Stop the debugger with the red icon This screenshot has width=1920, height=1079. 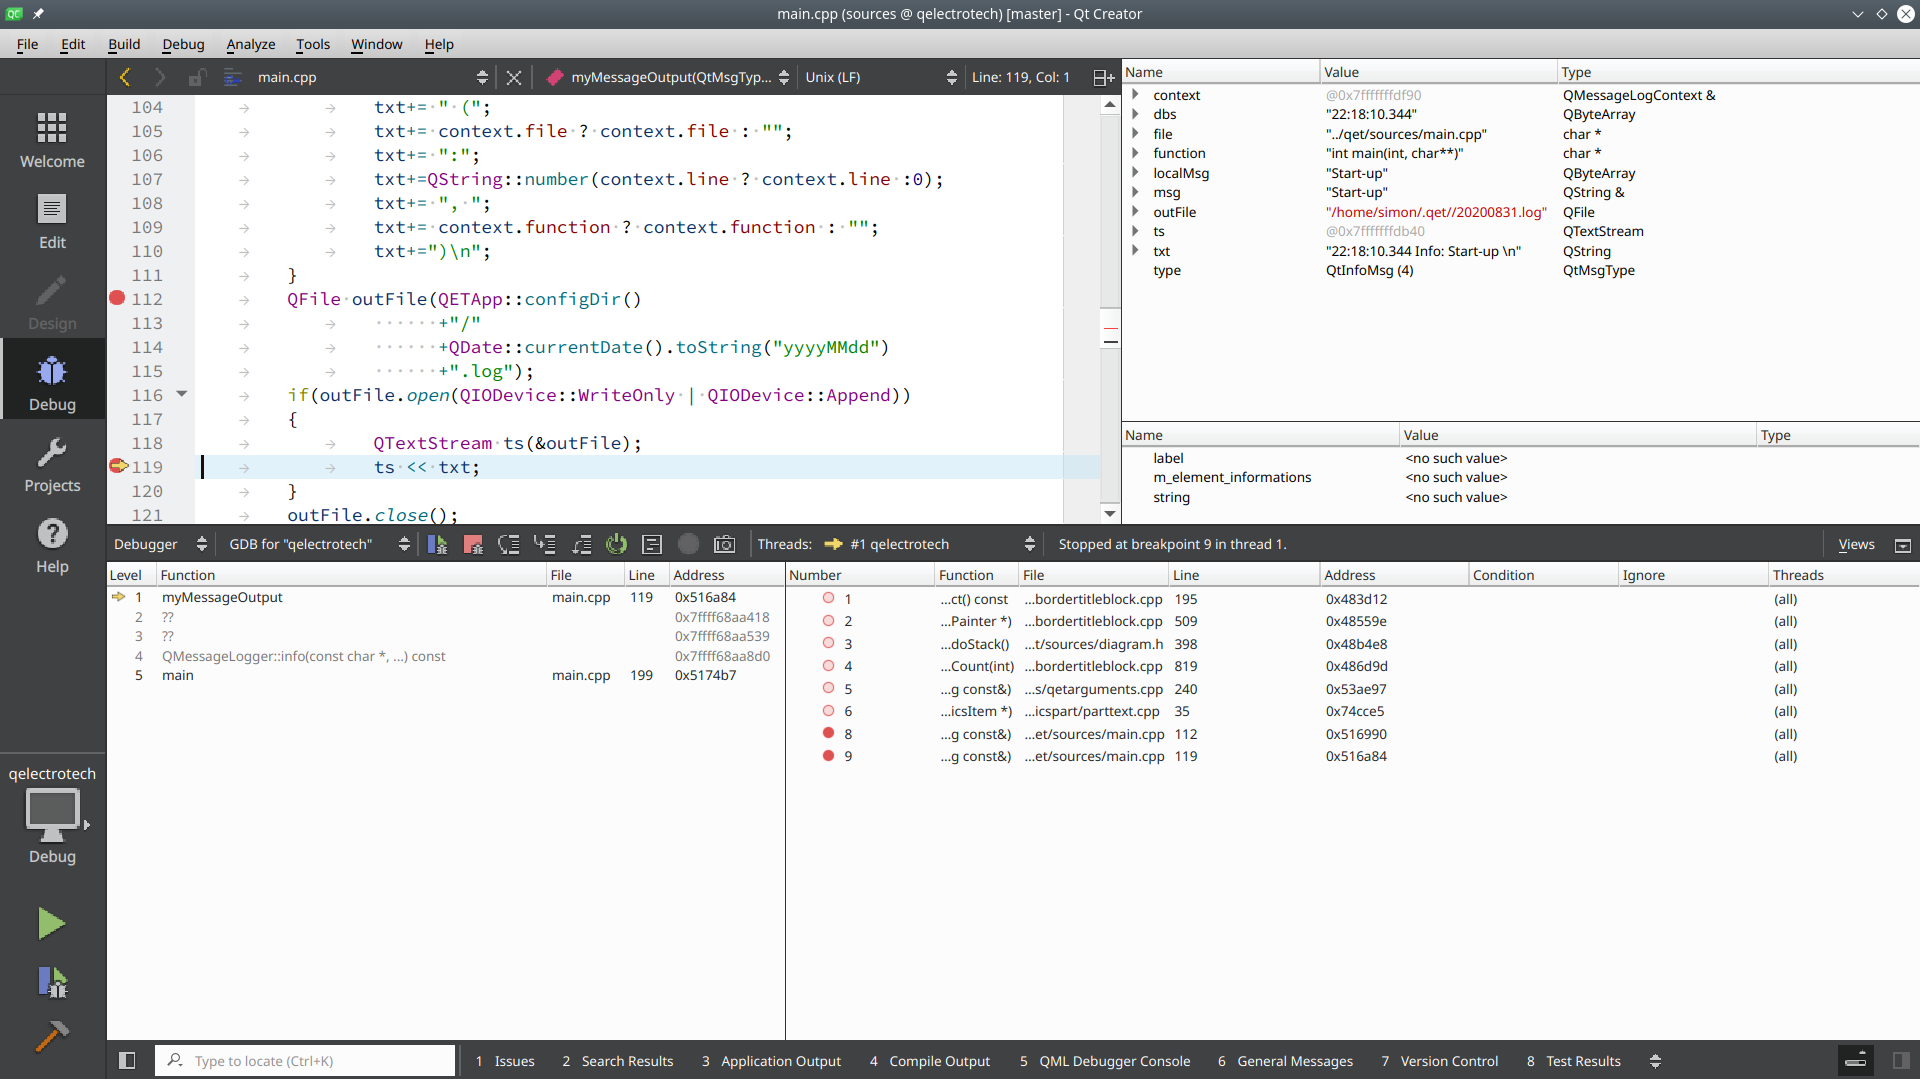pos(473,544)
